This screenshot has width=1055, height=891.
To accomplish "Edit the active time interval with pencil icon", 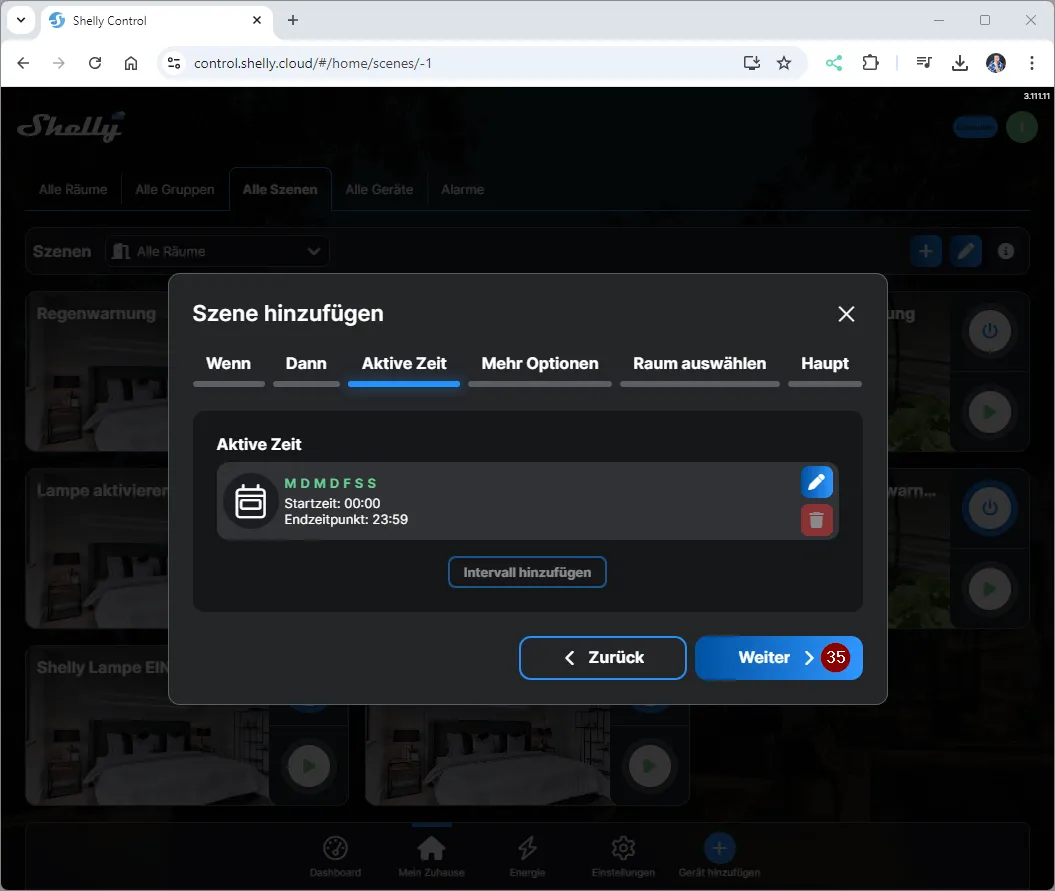I will [x=816, y=482].
